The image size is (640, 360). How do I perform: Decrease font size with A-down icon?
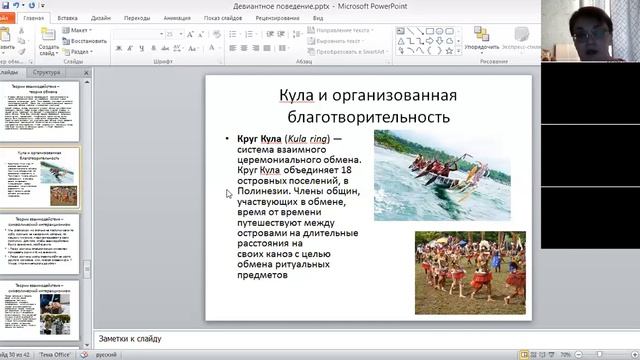coord(201,35)
